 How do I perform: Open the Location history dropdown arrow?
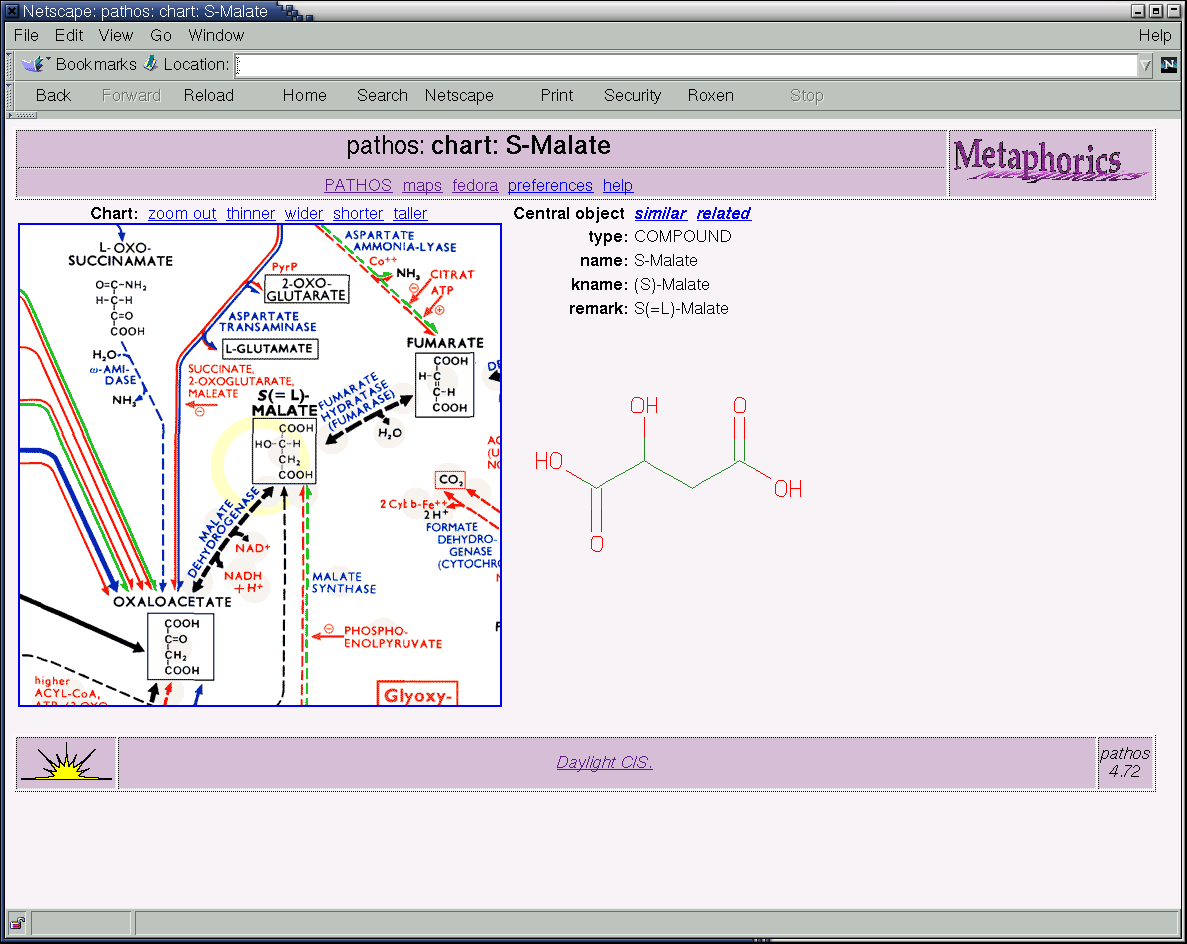coord(1145,65)
